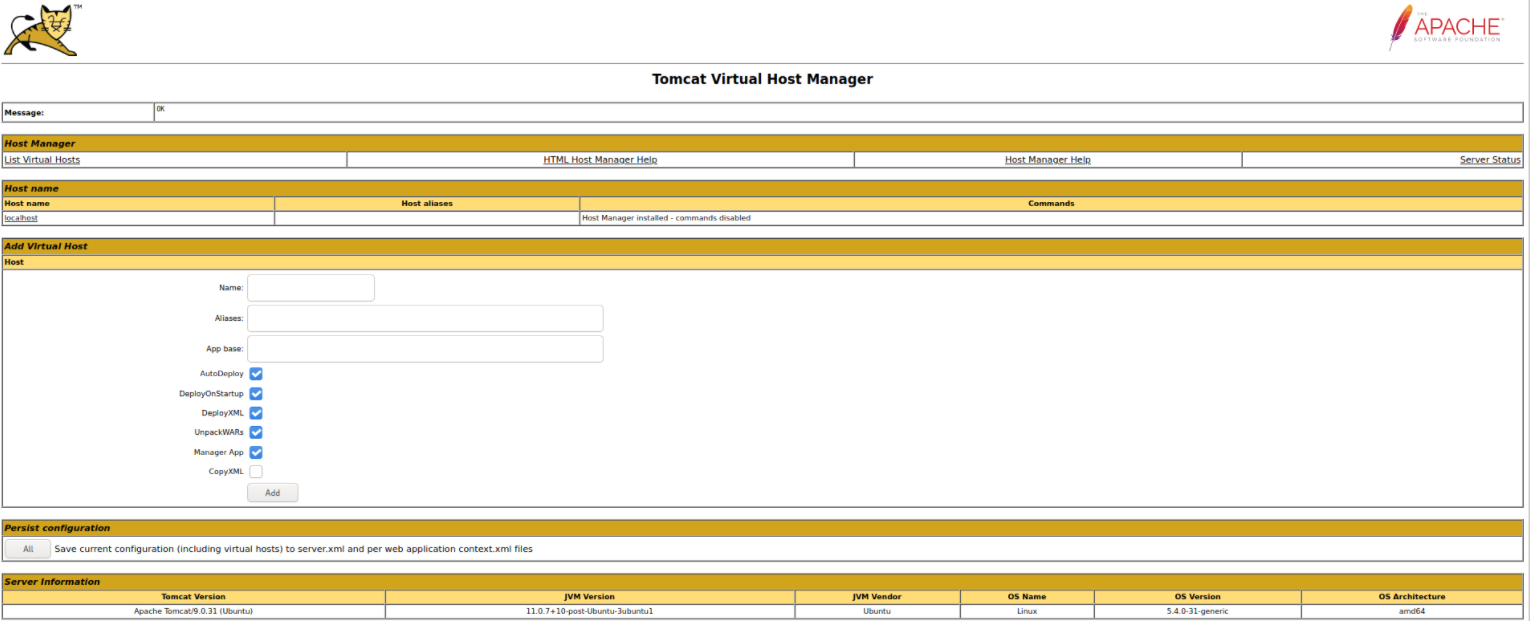Click the 'Save current configuration' description text
The image size is (1530, 621).
click(293, 549)
